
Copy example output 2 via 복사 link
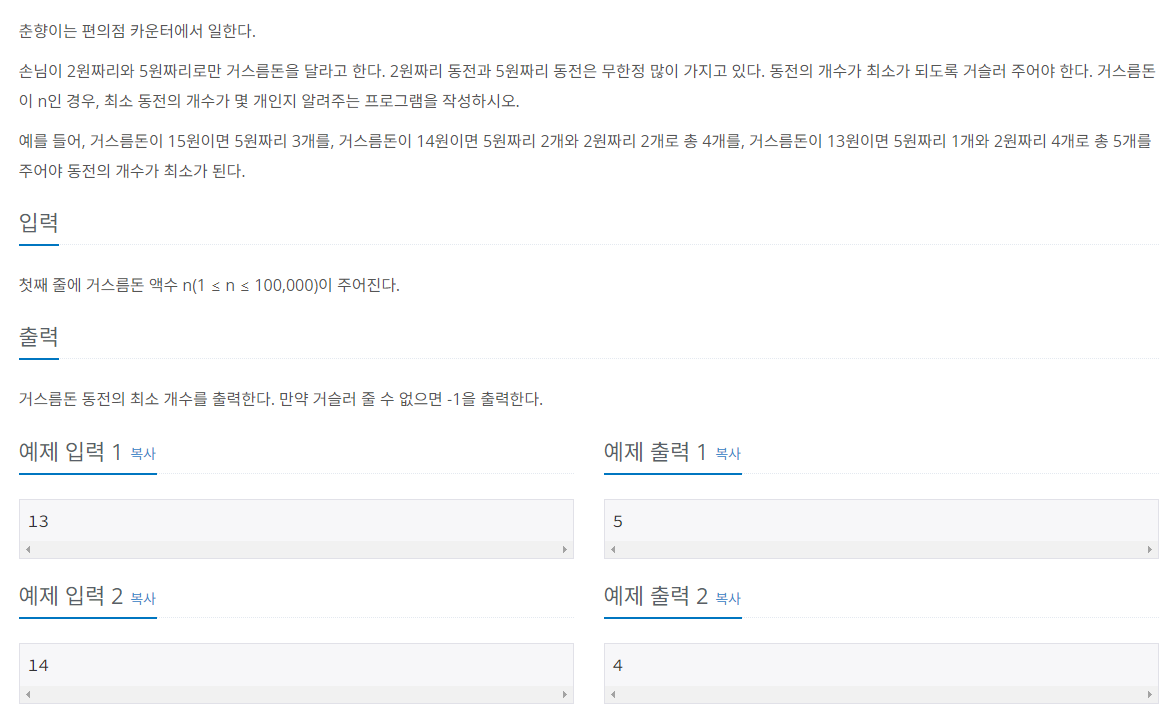click(727, 598)
